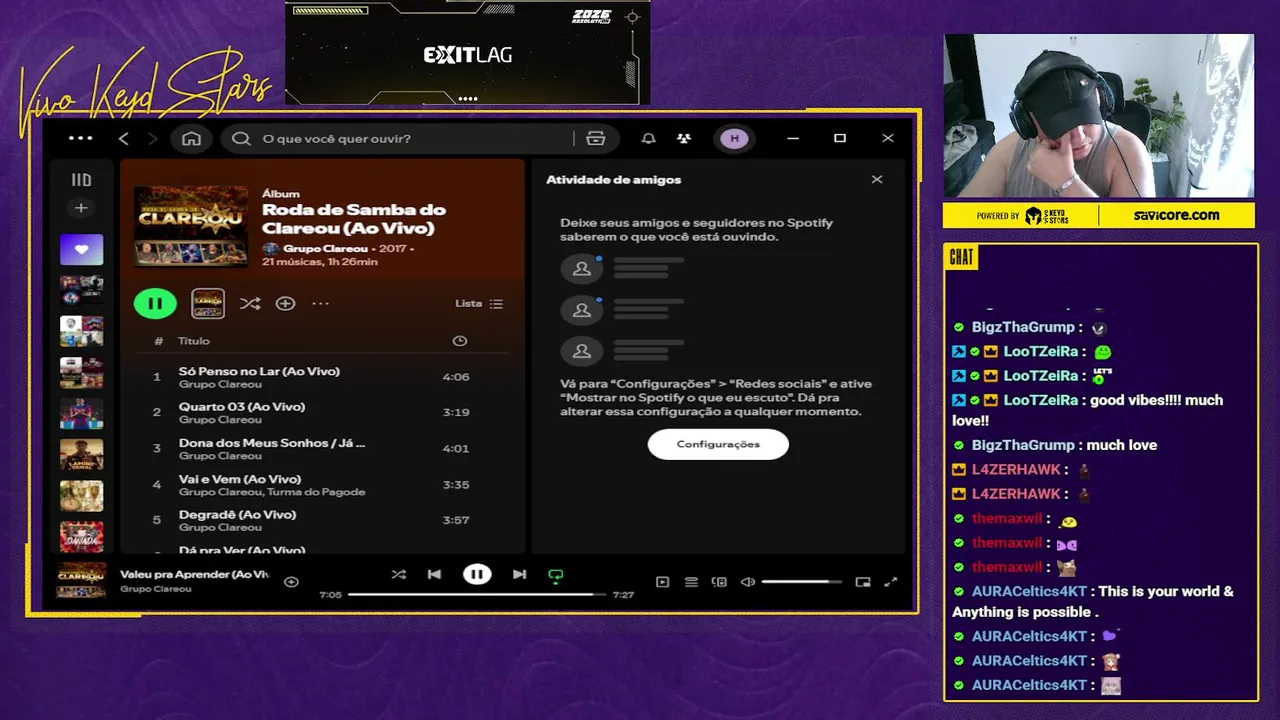
Task: Open the 'Lista' view dropdown
Action: pos(479,303)
